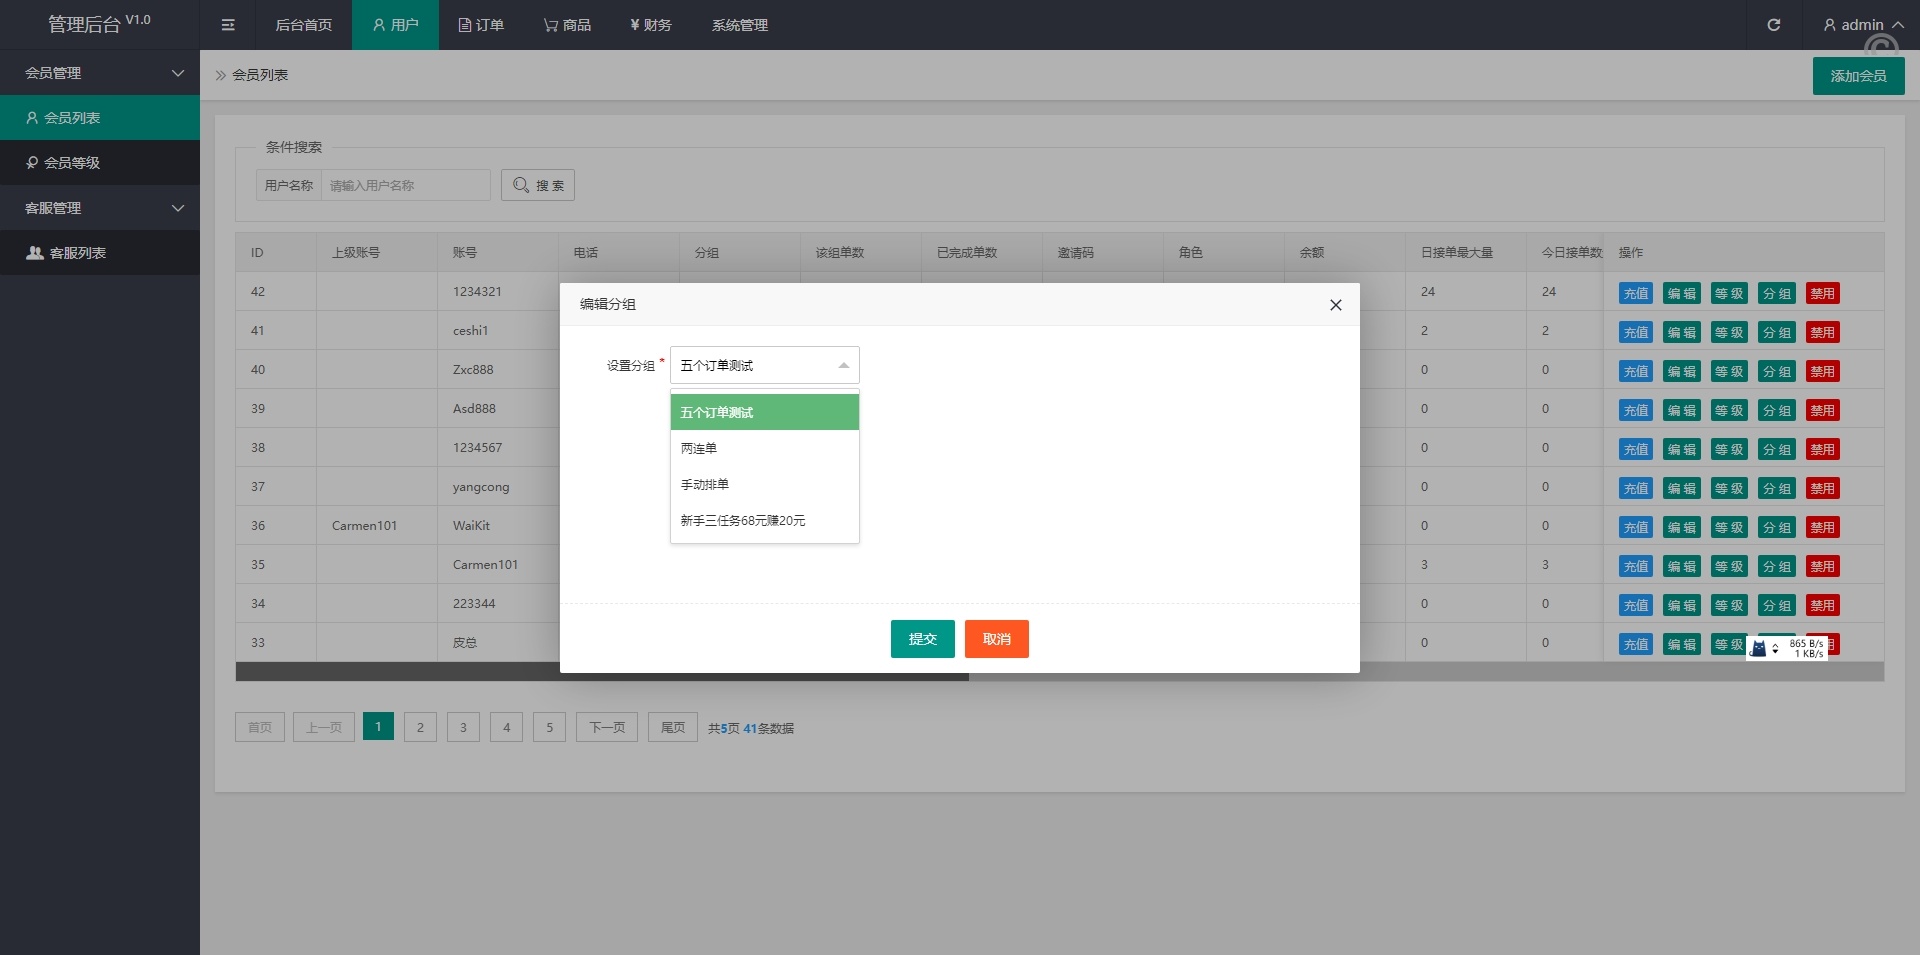This screenshot has height=955, width=1920.
Task: Close the 编辑分组 dialog with X
Action: (x=1335, y=305)
